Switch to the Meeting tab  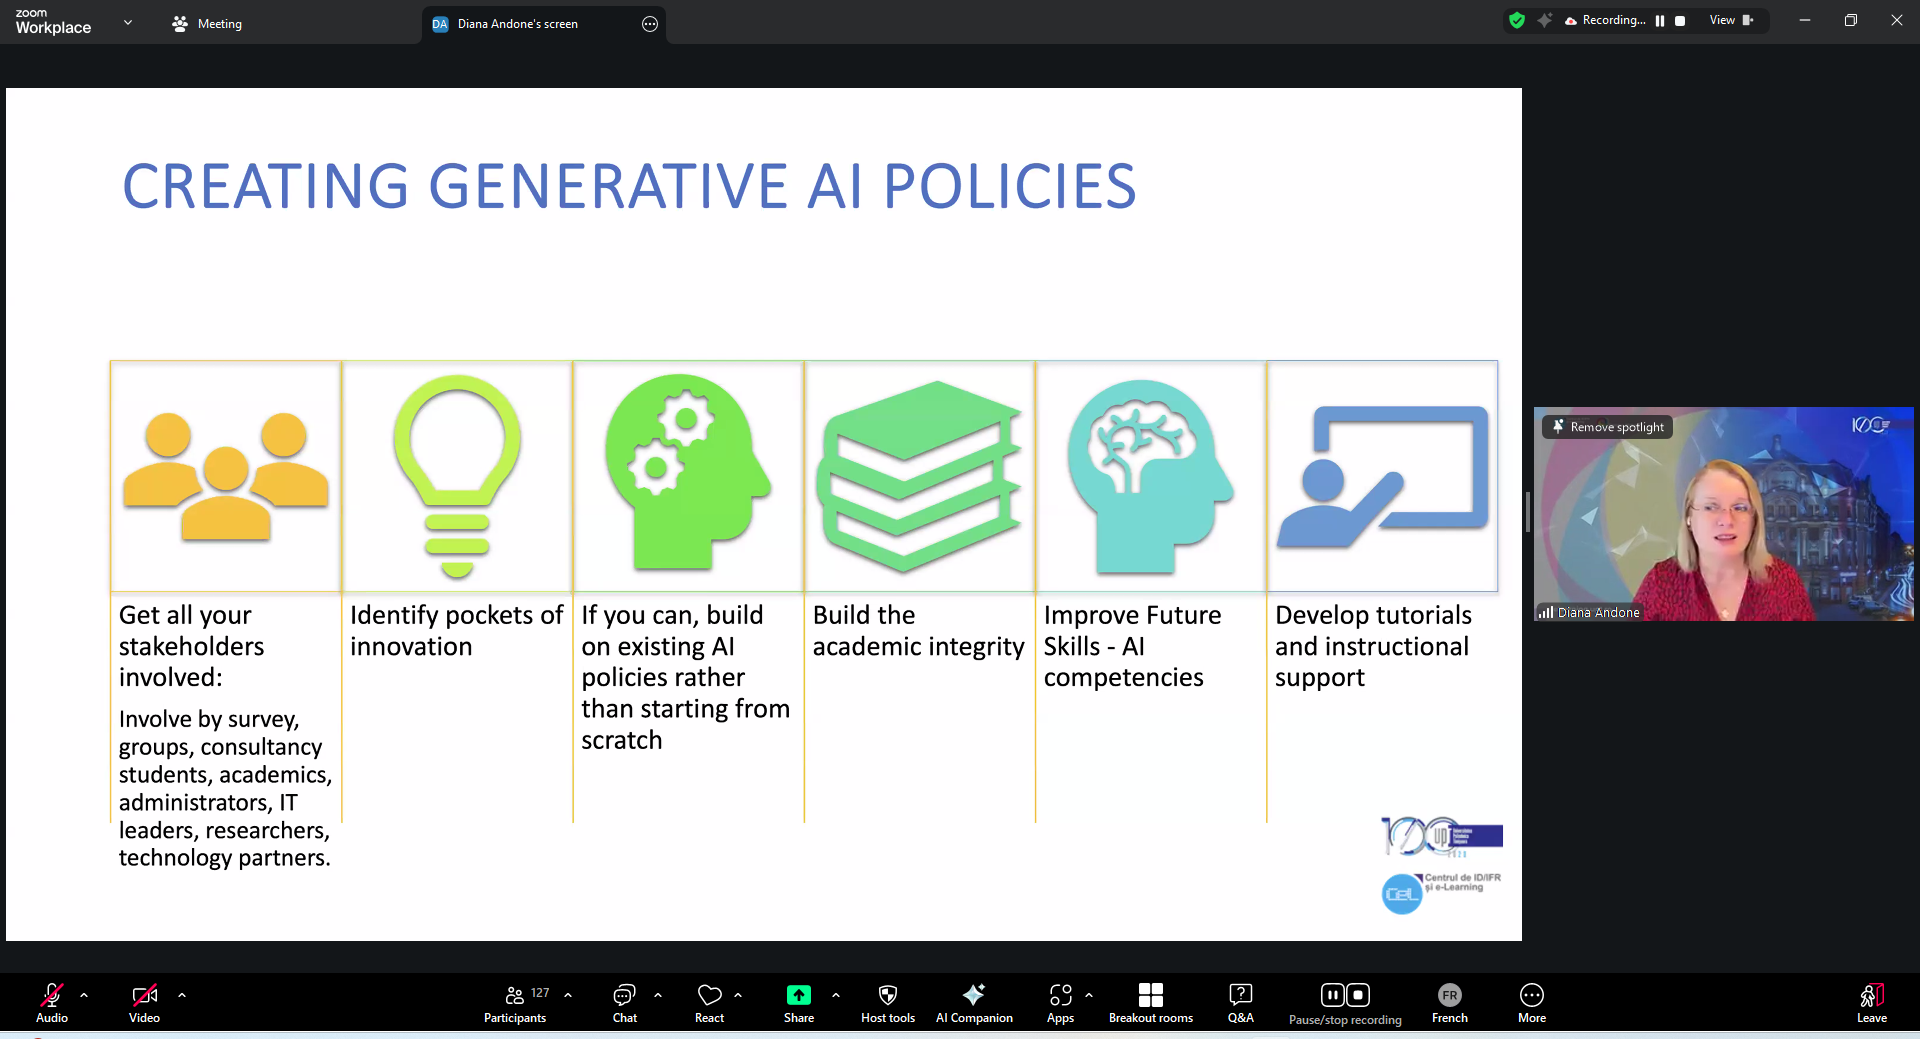click(x=208, y=24)
